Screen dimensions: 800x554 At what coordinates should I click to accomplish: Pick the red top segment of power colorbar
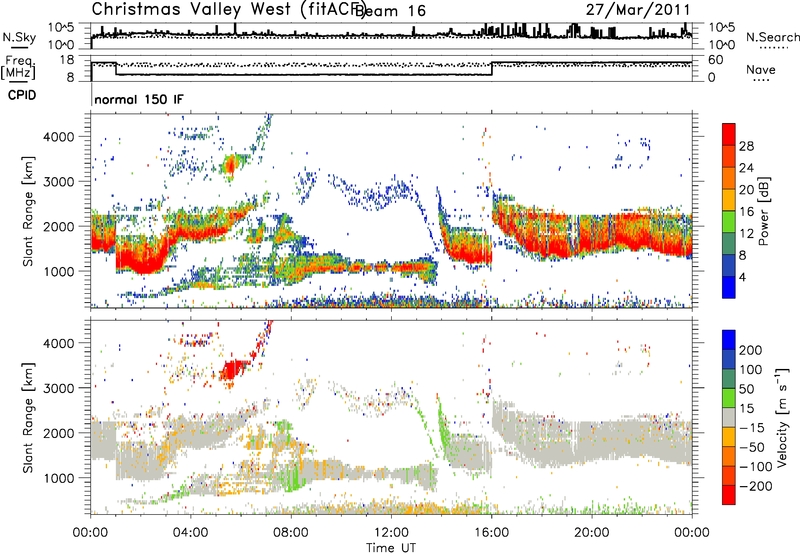[x=729, y=134]
